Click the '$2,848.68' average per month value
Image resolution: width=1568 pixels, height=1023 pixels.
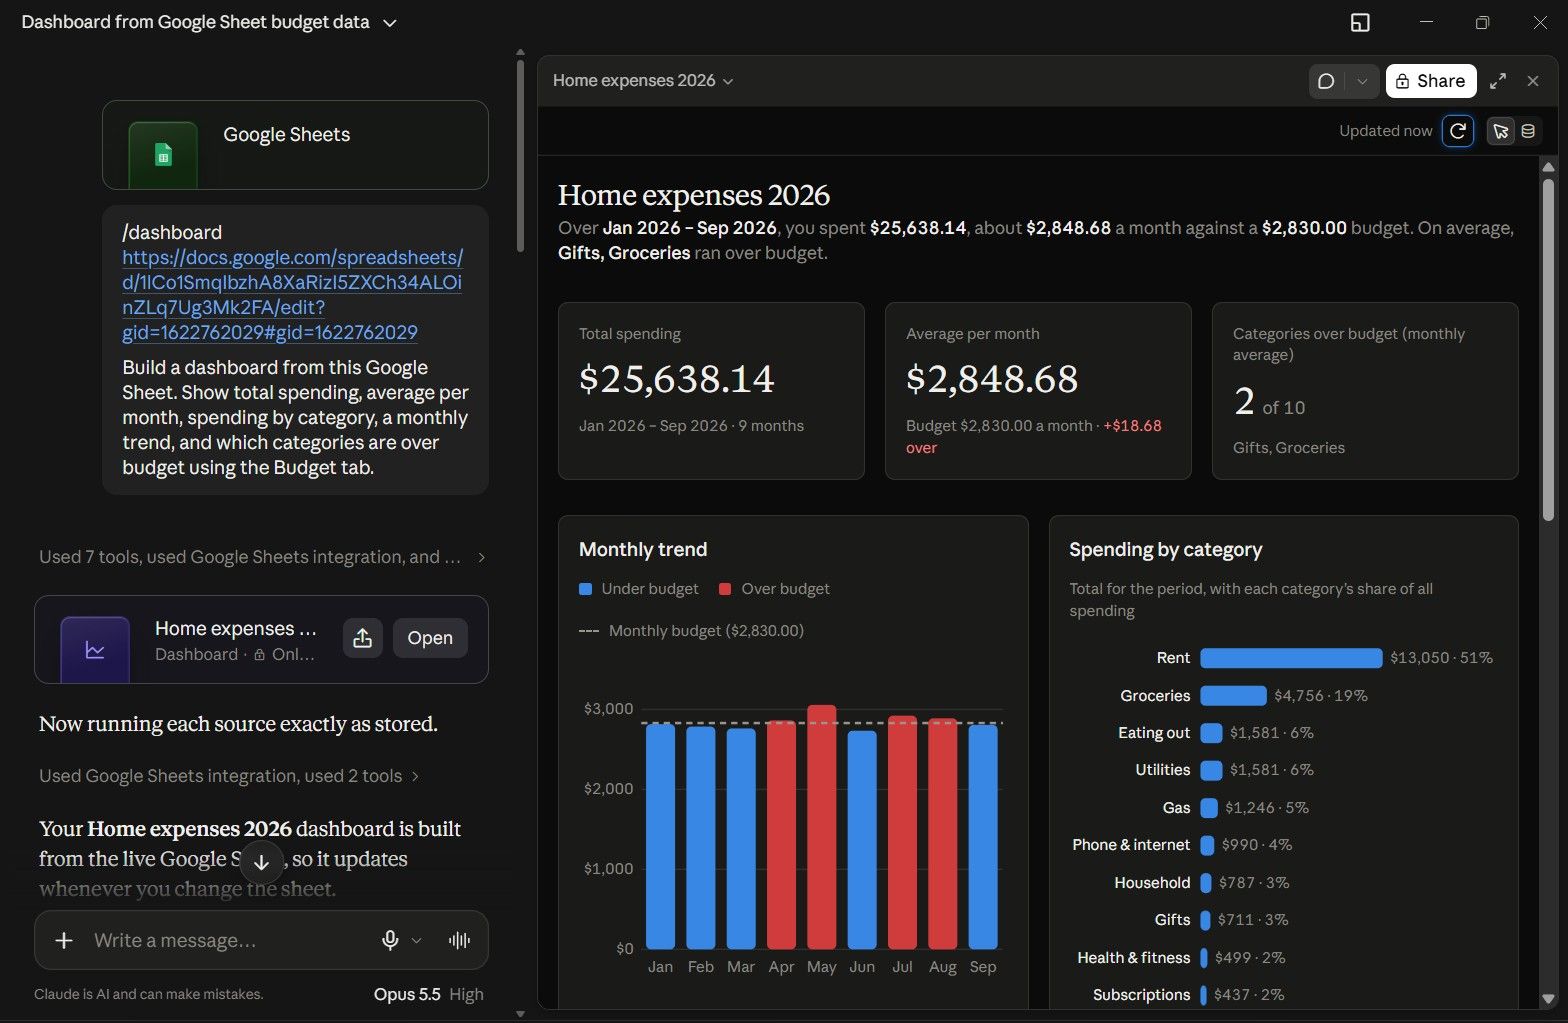[992, 379]
